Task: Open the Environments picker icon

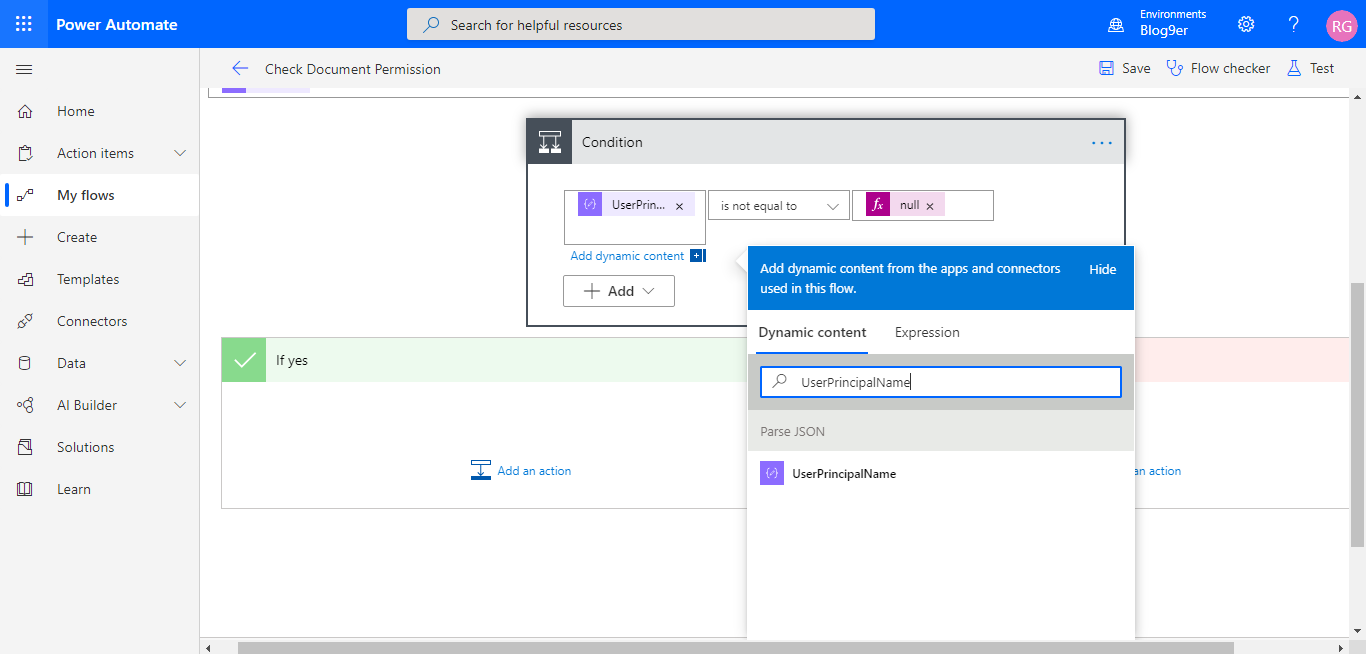Action: [x=1116, y=24]
